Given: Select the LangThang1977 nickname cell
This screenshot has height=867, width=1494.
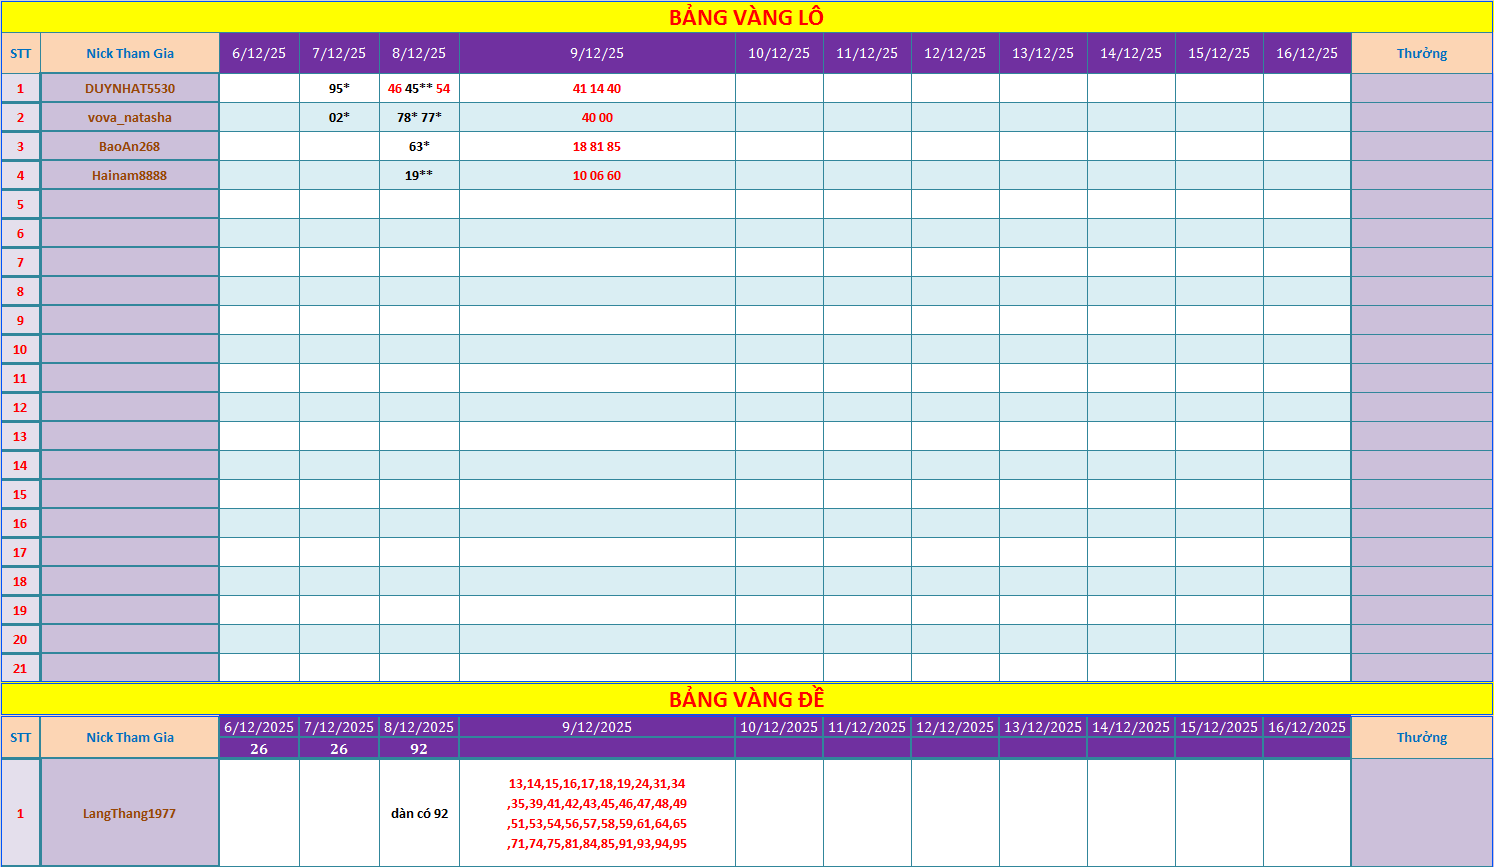Looking at the screenshot, I should pos(130,813).
